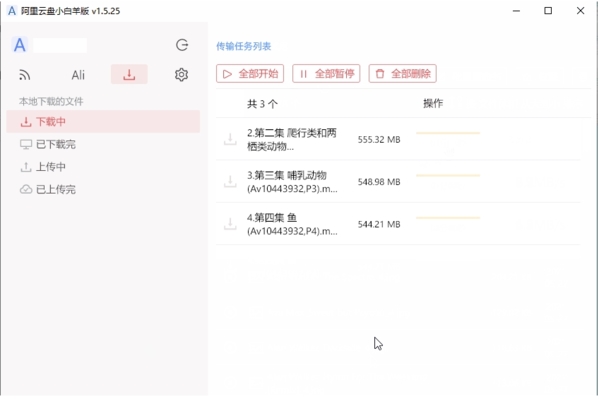This screenshot has height=399, width=599.
Task: Switch to the Ali tab
Action: tap(78, 75)
